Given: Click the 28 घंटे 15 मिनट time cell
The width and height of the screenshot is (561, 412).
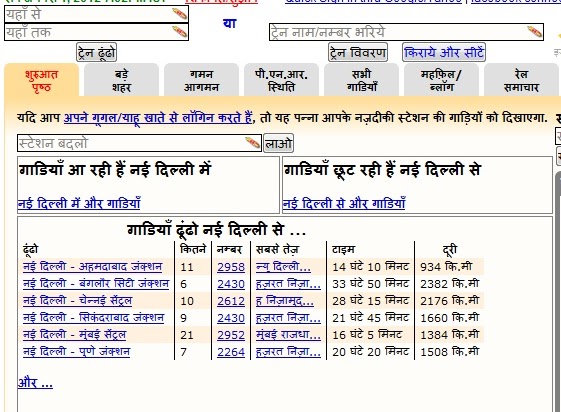Looking at the screenshot, I should [x=370, y=301].
